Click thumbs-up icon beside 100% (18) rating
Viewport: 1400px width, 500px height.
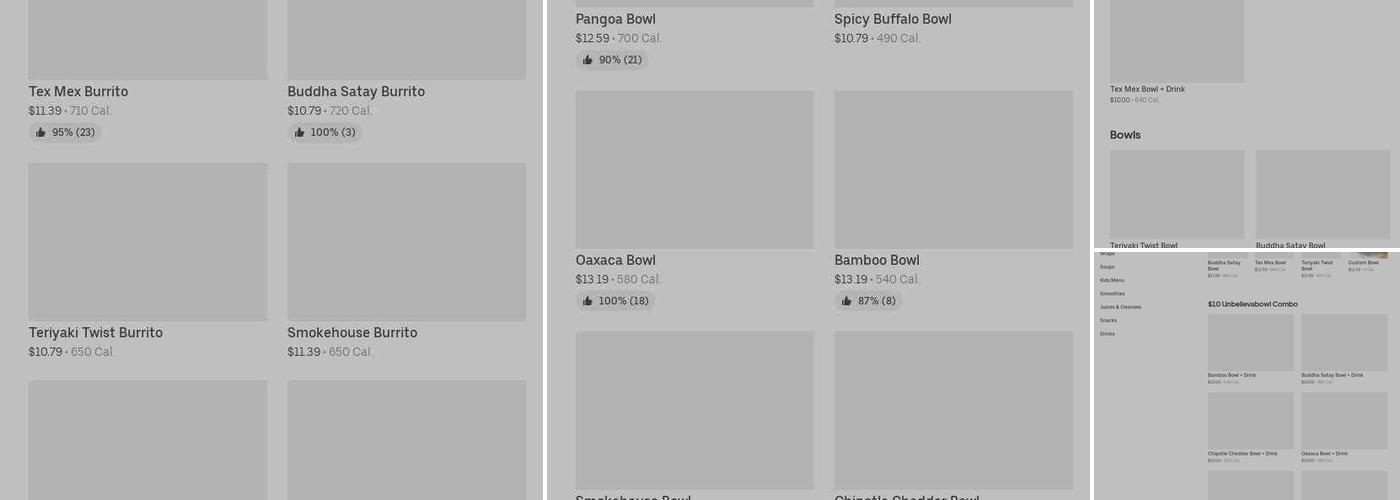[x=588, y=301]
